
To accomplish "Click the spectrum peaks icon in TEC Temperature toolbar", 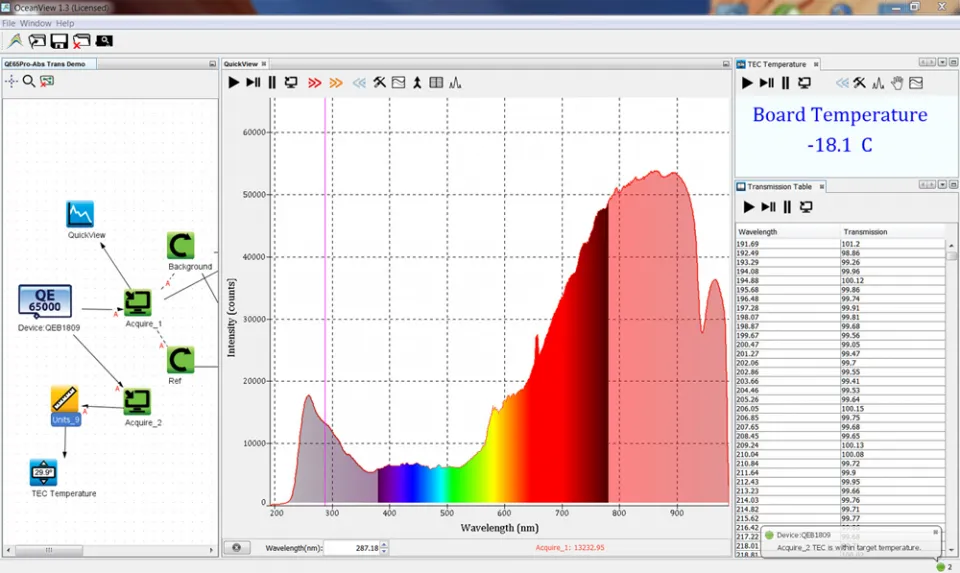I will (878, 83).
